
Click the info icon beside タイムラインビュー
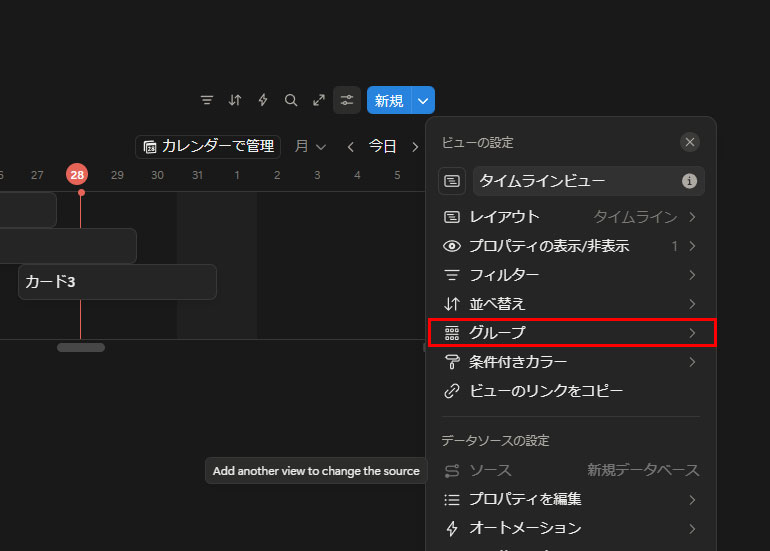pos(689,181)
